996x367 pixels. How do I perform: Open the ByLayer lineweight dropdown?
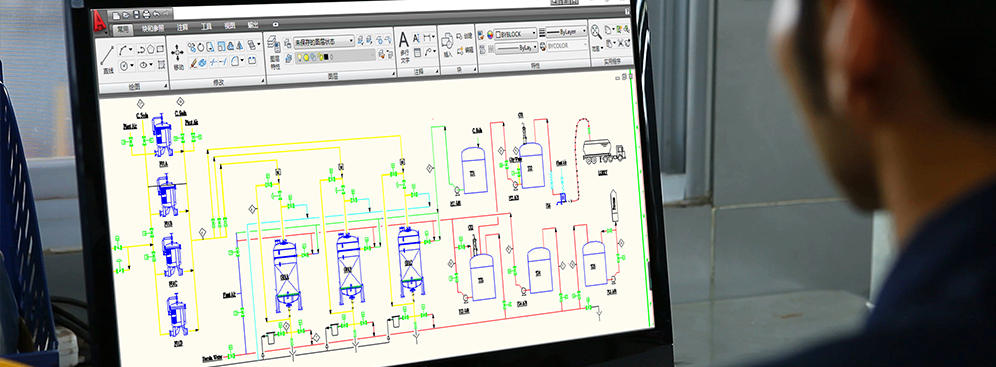pos(566,32)
